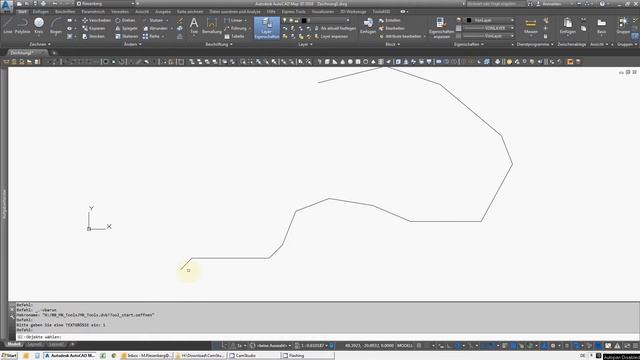The width and height of the screenshot is (640, 360).
Task: Expand the Dienstprogramme panel
Action: click(535, 44)
